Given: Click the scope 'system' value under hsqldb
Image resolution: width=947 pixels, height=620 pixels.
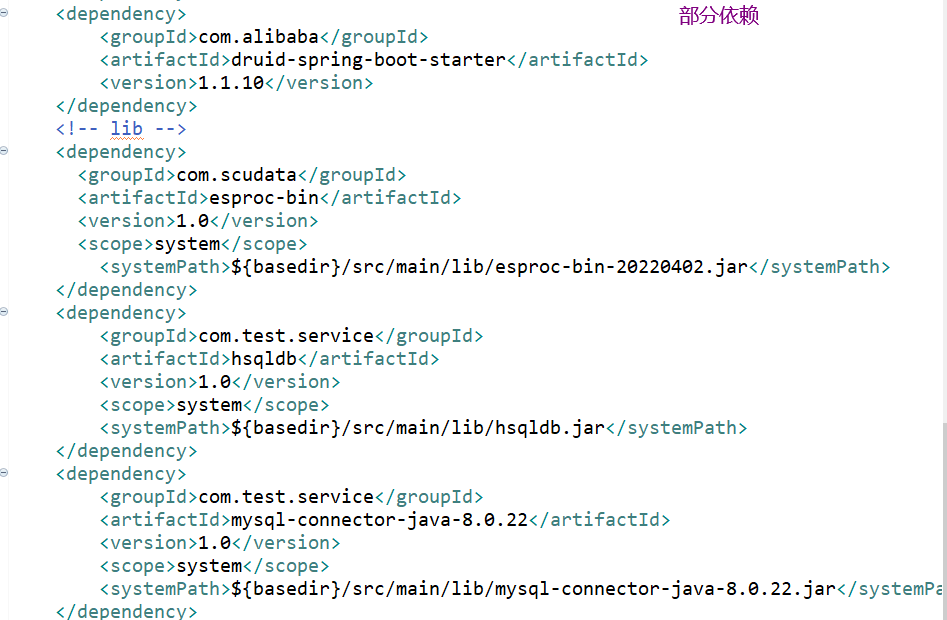Looking at the screenshot, I should (x=209, y=405).
